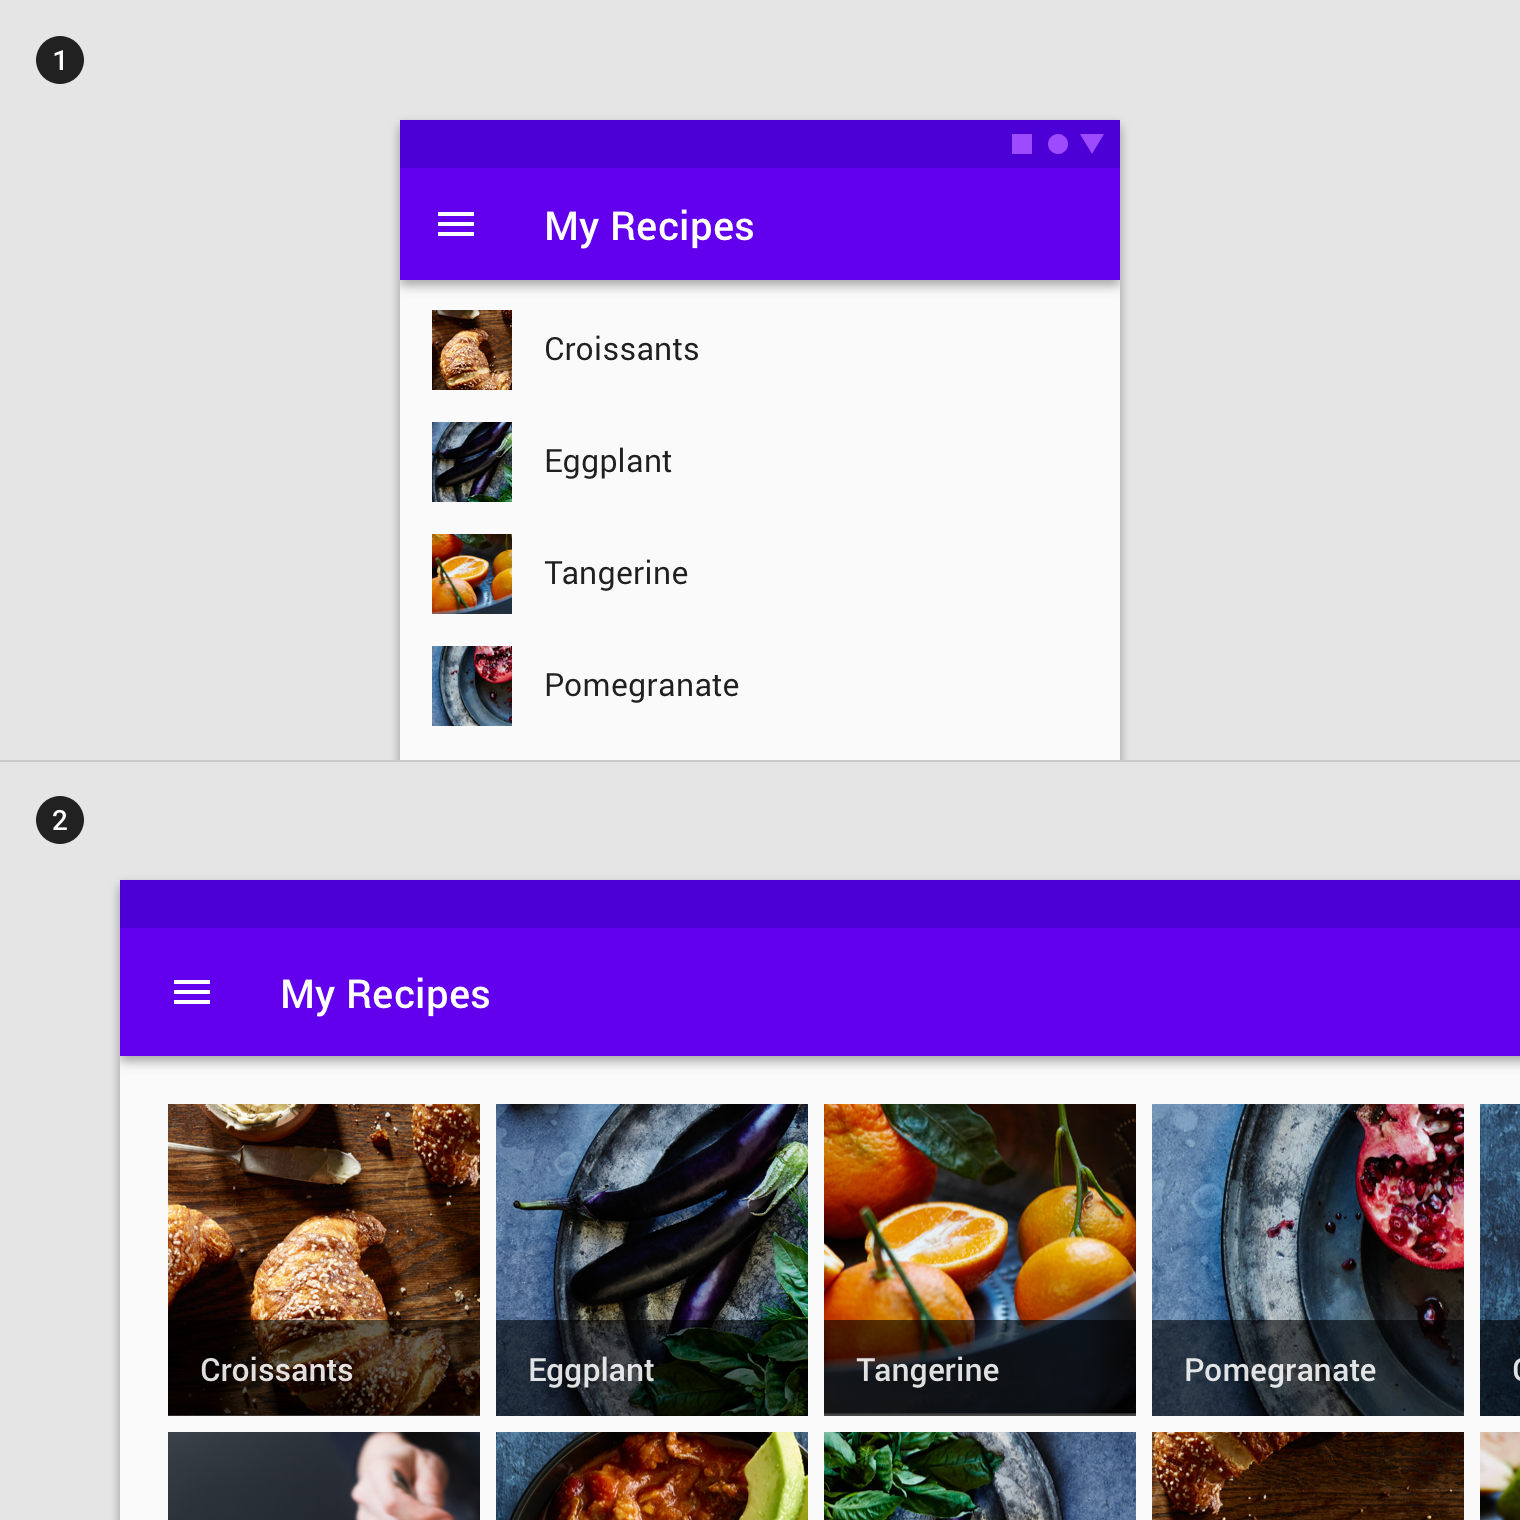The image size is (1520, 1520).
Task: Open the Tangerine thumbnail in the list
Action: pos(472,574)
